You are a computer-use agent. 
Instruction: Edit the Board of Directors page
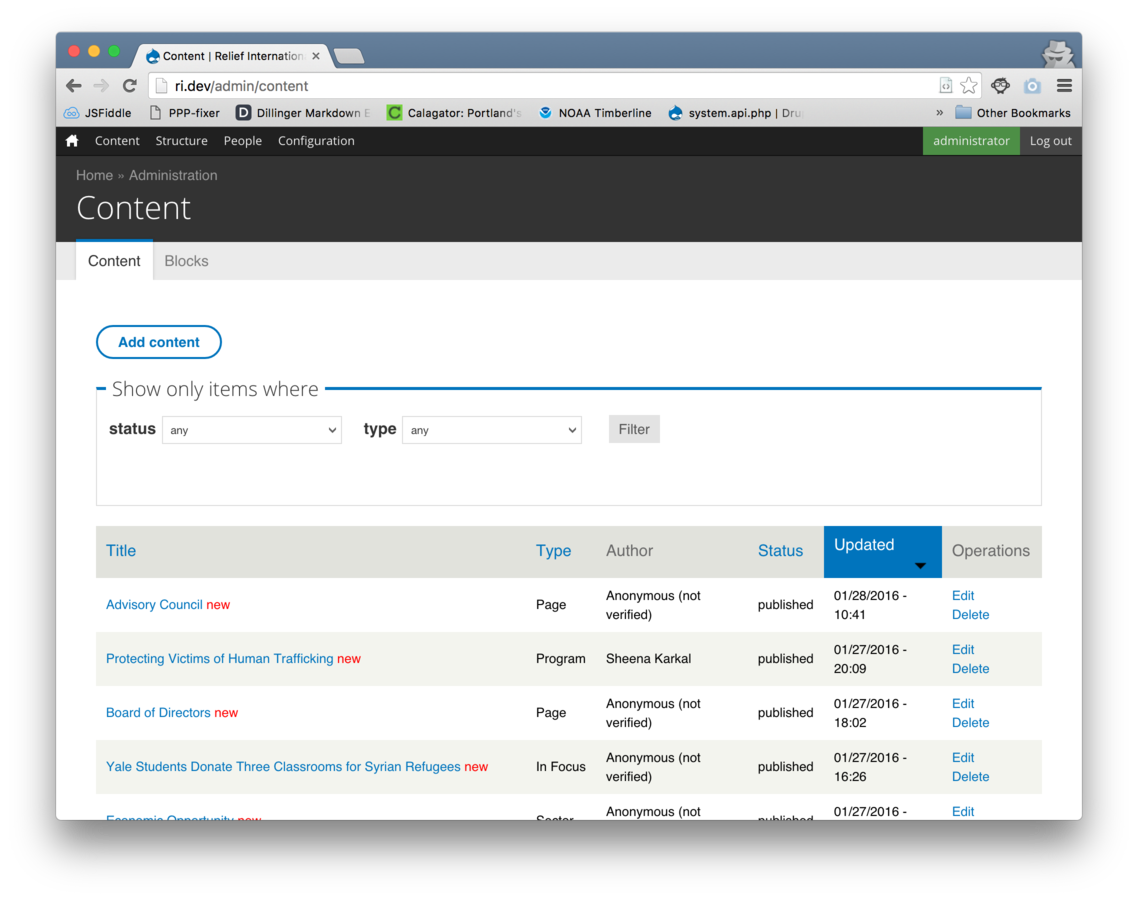[x=962, y=703]
